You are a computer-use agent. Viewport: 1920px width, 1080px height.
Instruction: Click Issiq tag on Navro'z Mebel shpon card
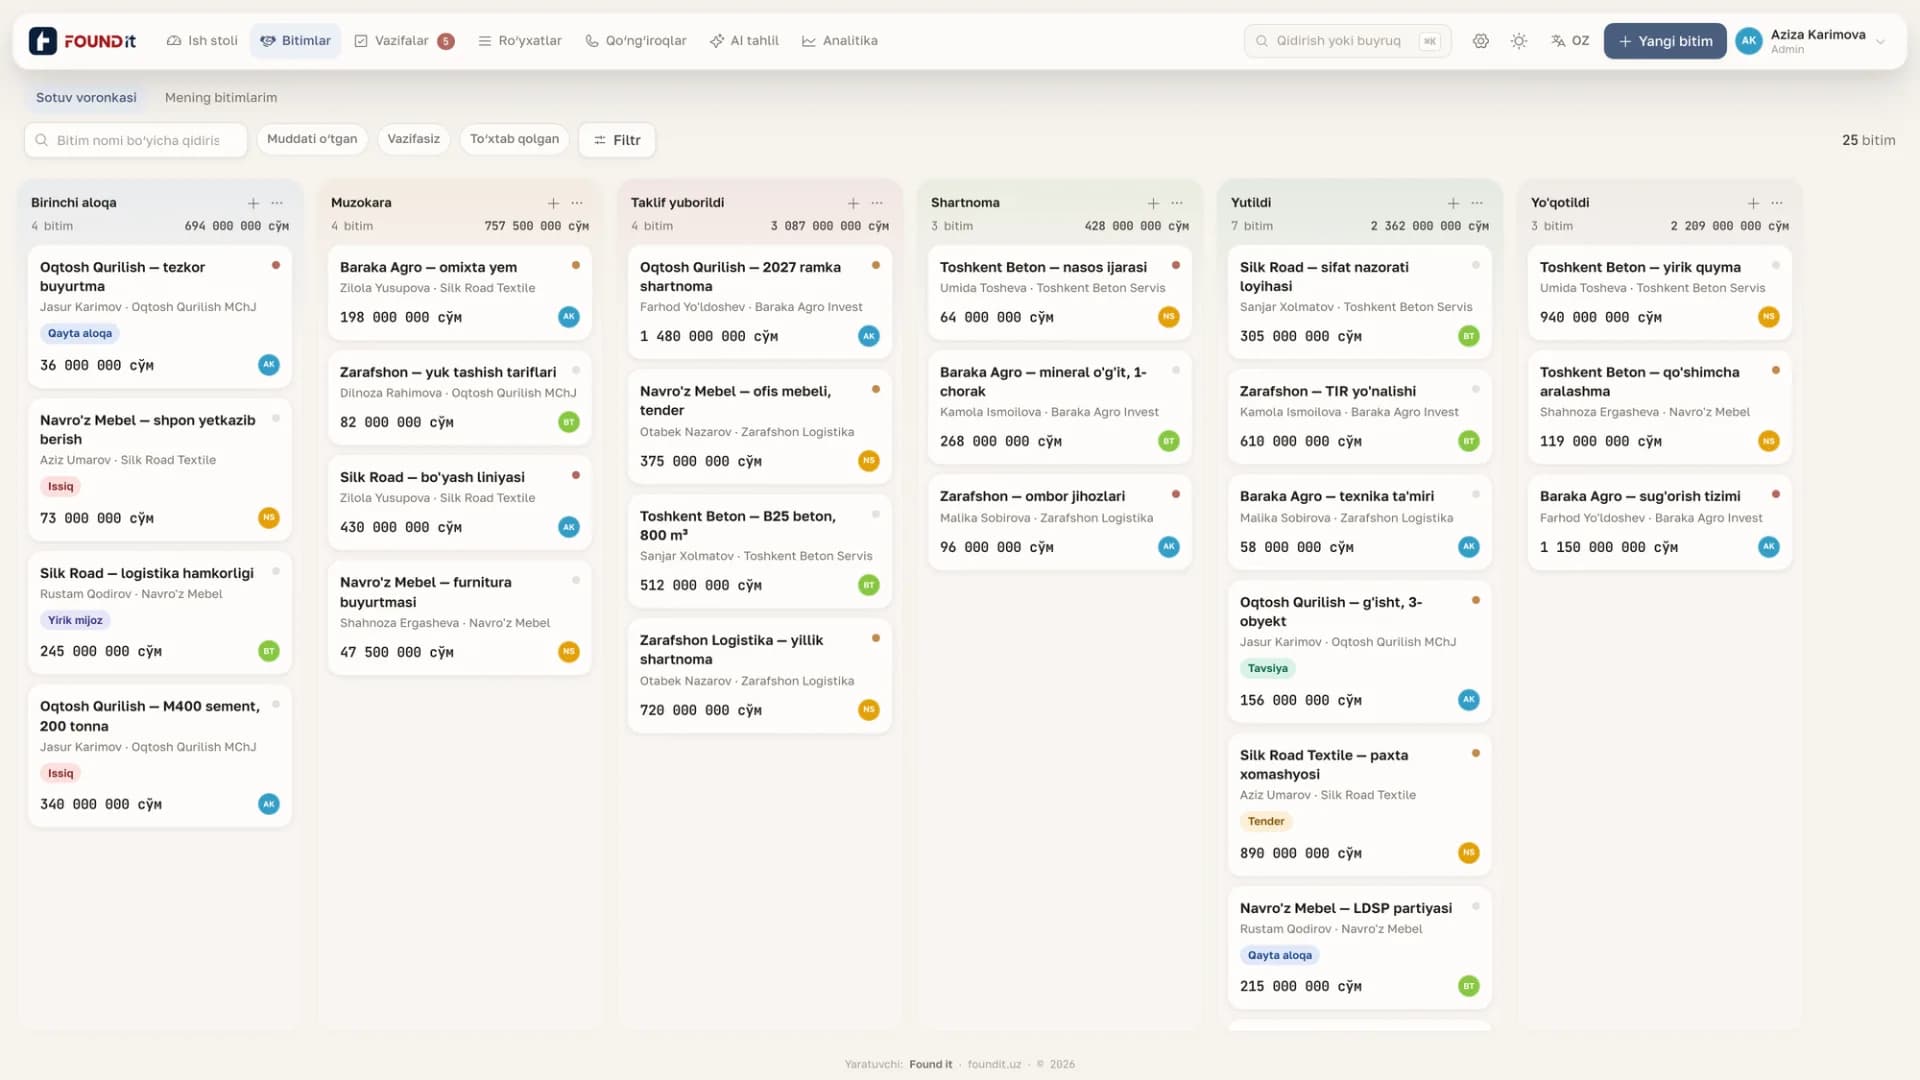(60, 486)
